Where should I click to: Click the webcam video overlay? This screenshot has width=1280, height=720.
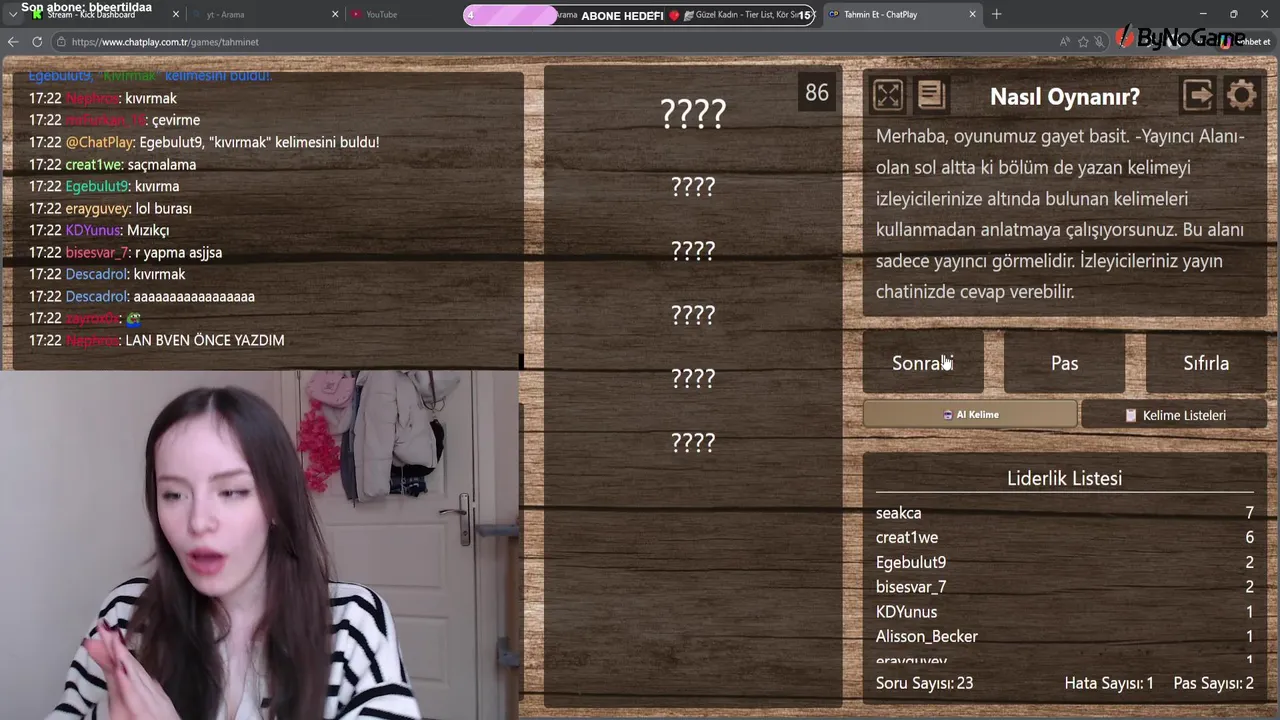(x=260, y=545)
